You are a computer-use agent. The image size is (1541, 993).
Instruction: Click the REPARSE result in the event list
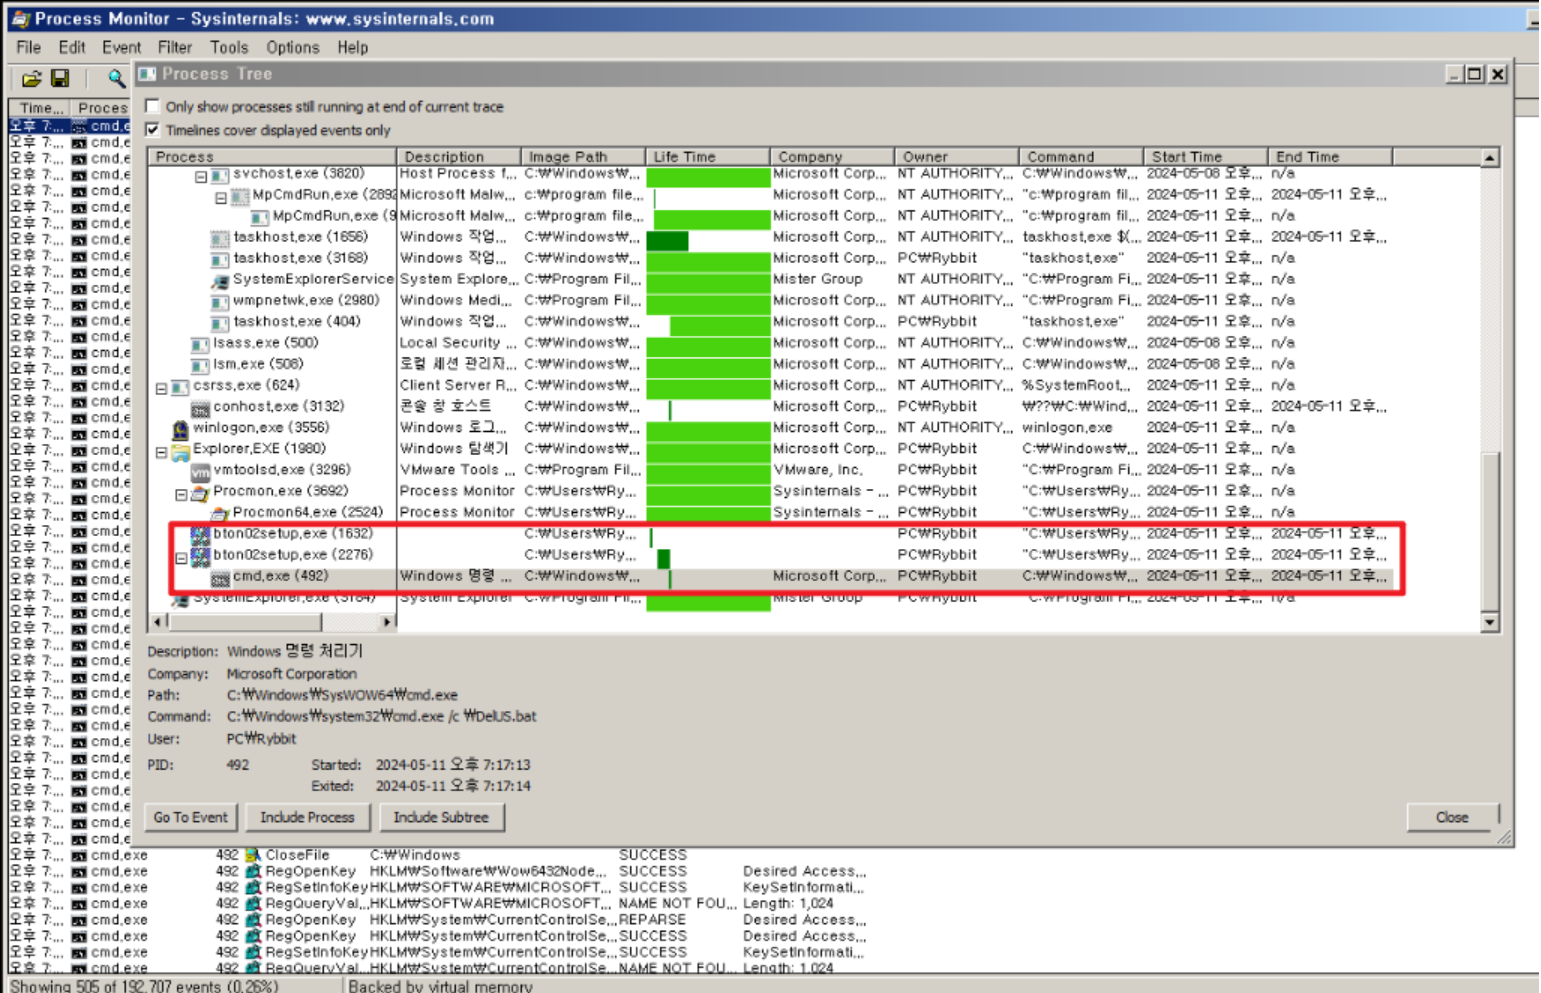tap(652, 920)
